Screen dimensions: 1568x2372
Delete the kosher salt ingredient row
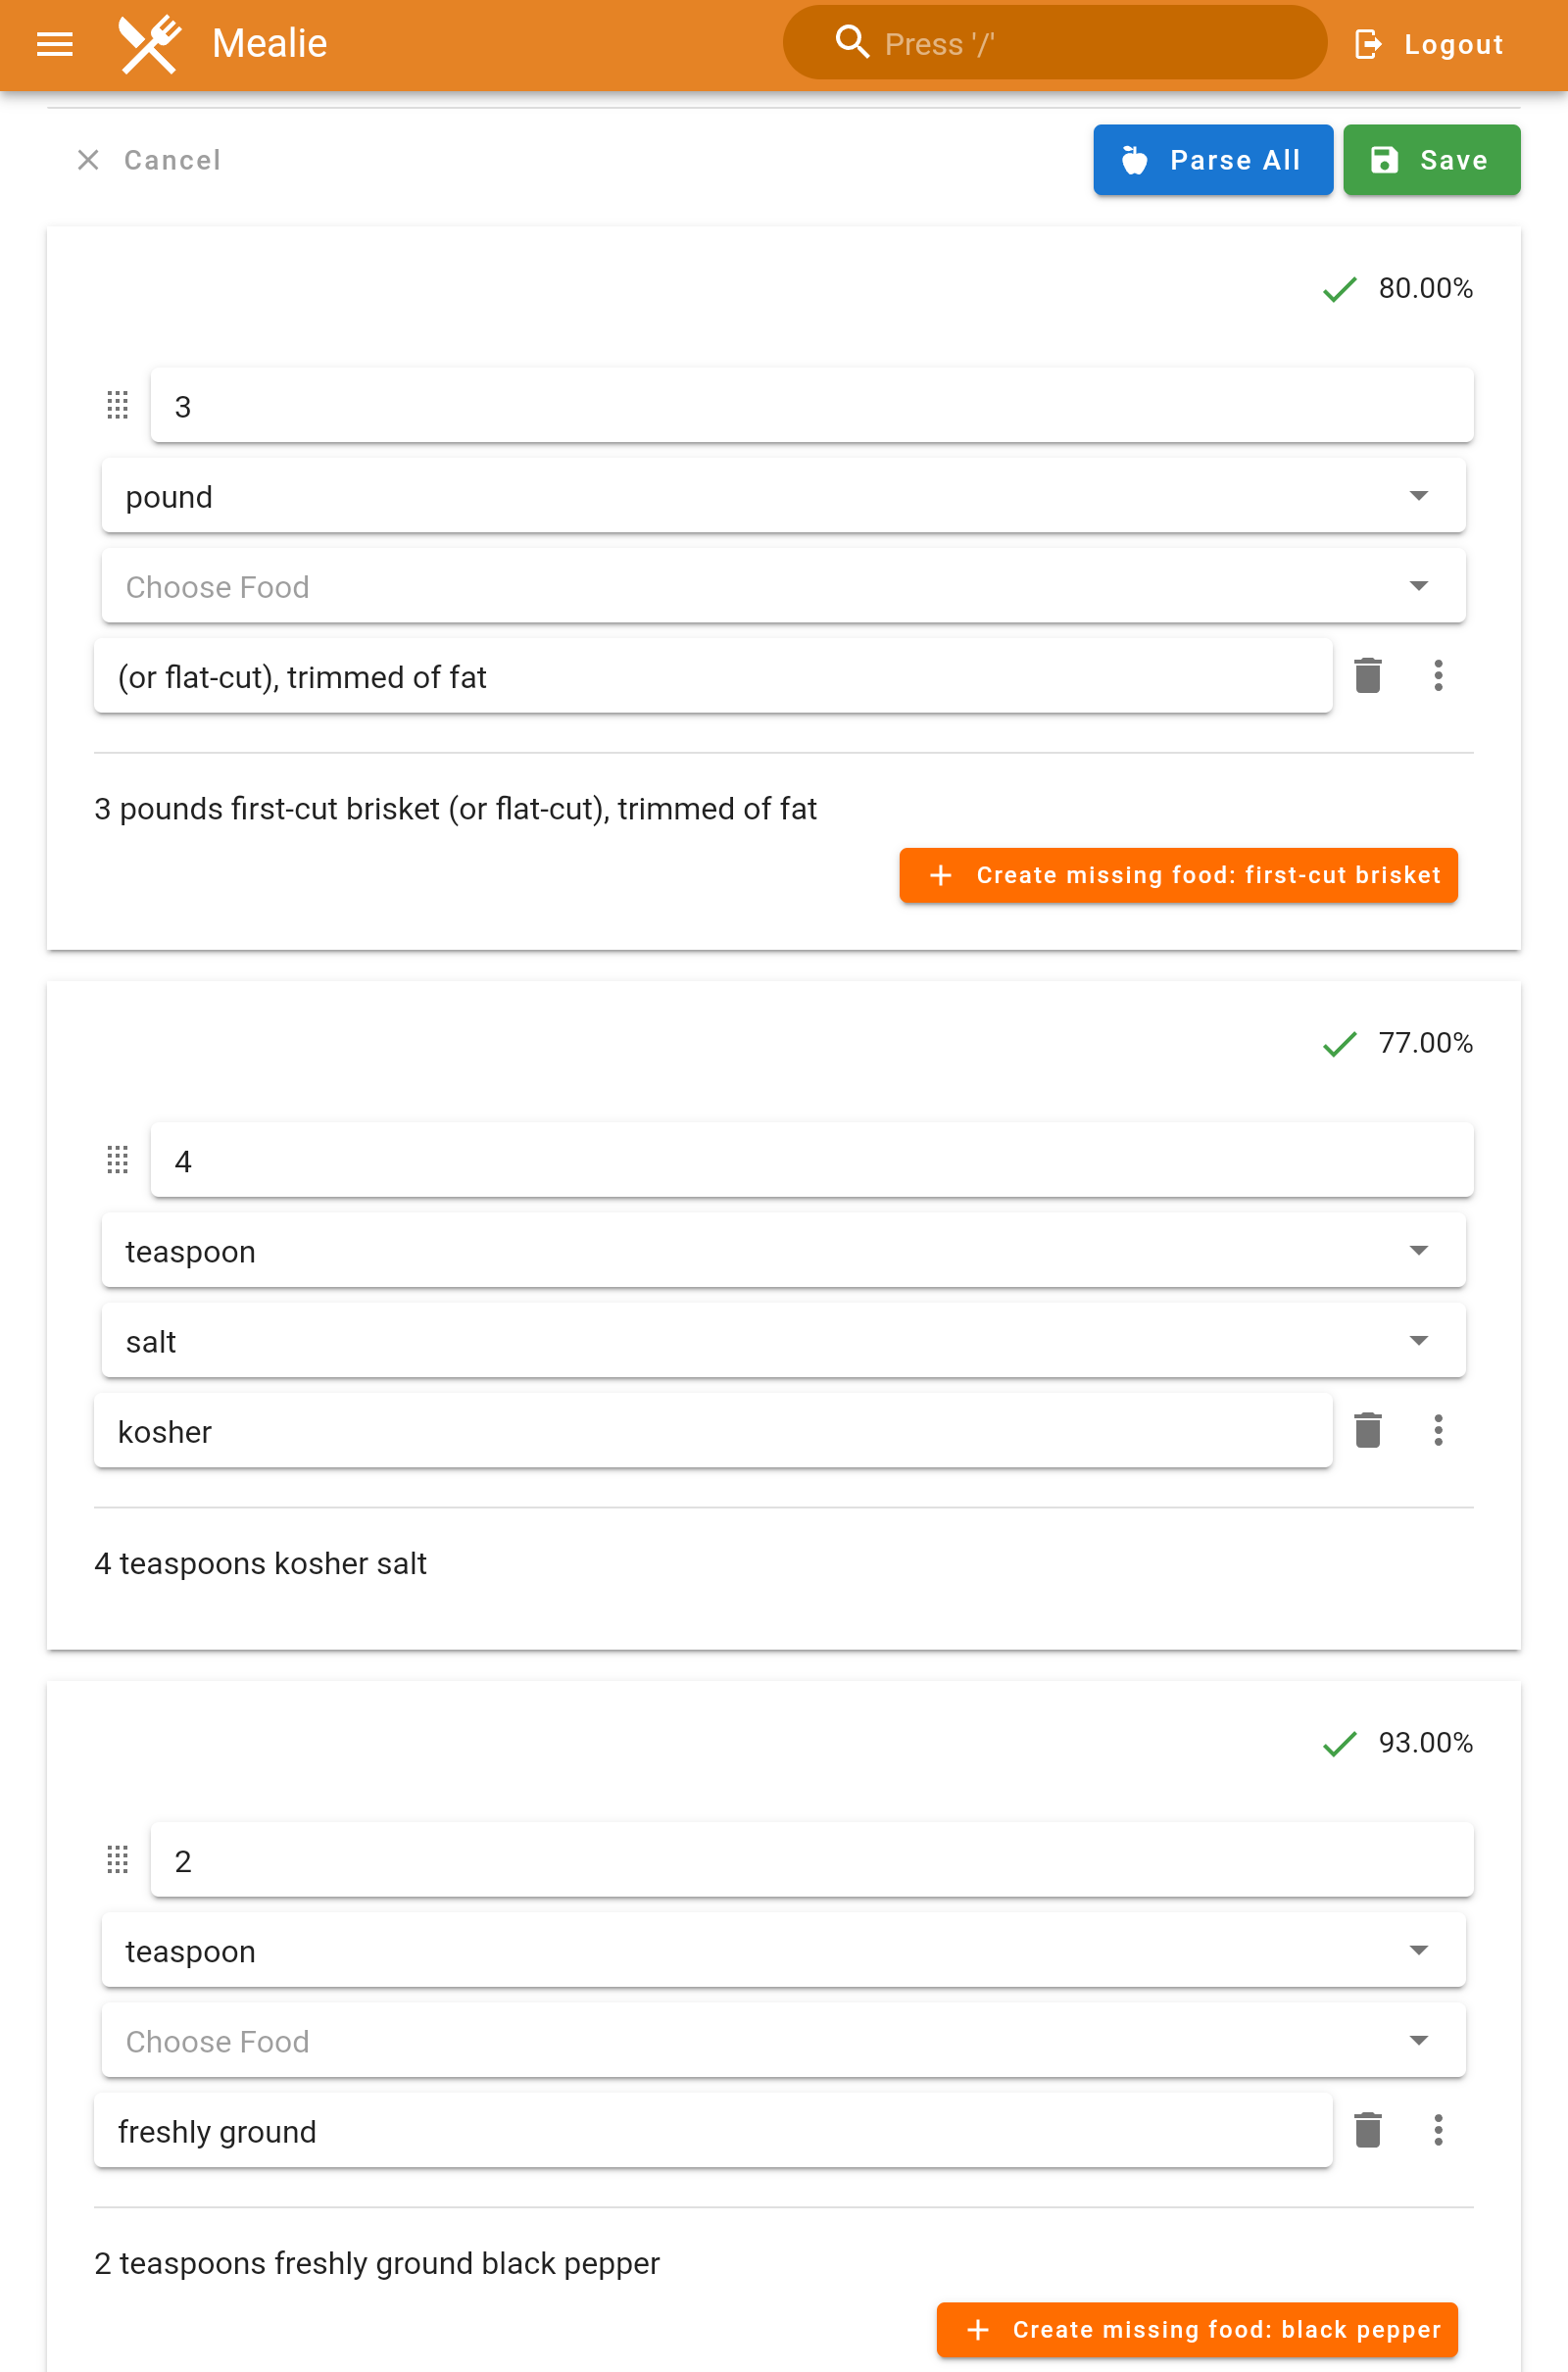click(x=1367, y=1431)
